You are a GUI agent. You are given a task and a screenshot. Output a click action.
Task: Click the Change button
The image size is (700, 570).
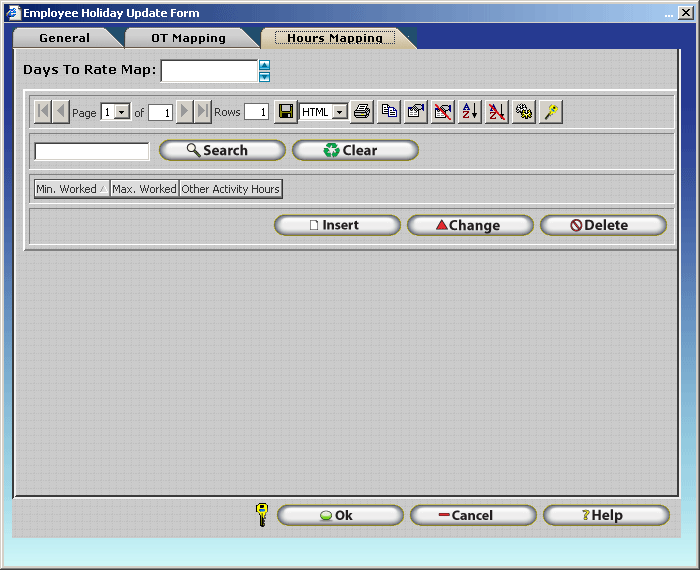click(x=470, y=225)
